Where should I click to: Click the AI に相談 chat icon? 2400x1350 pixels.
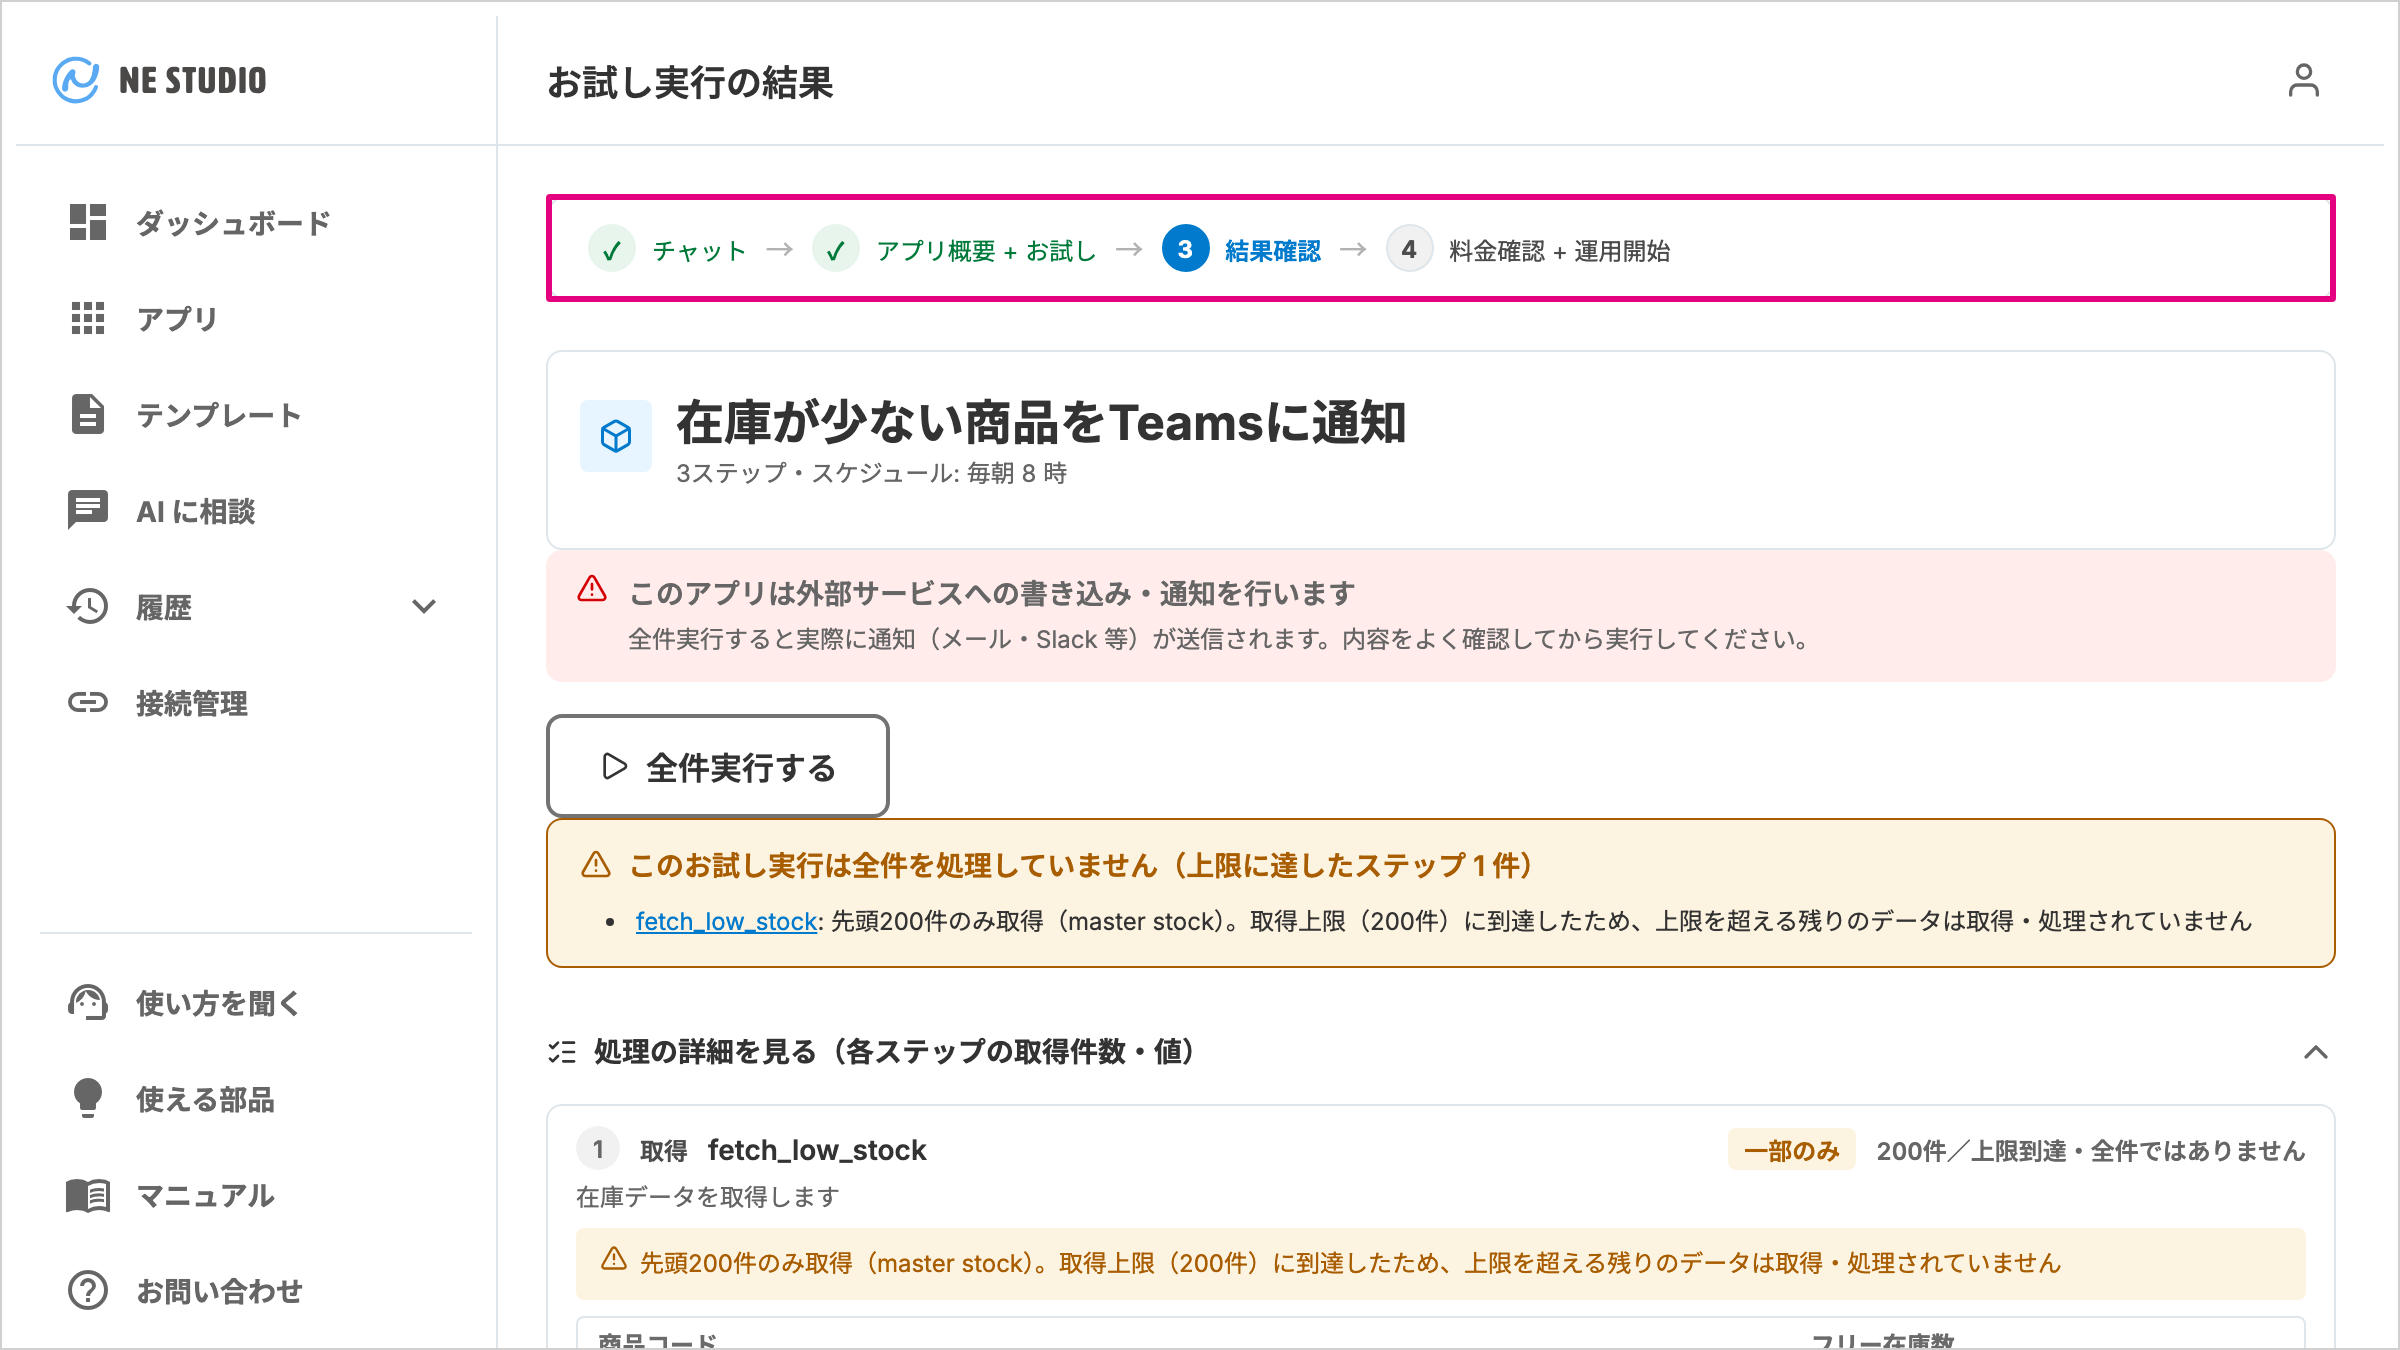pos(88,510)
